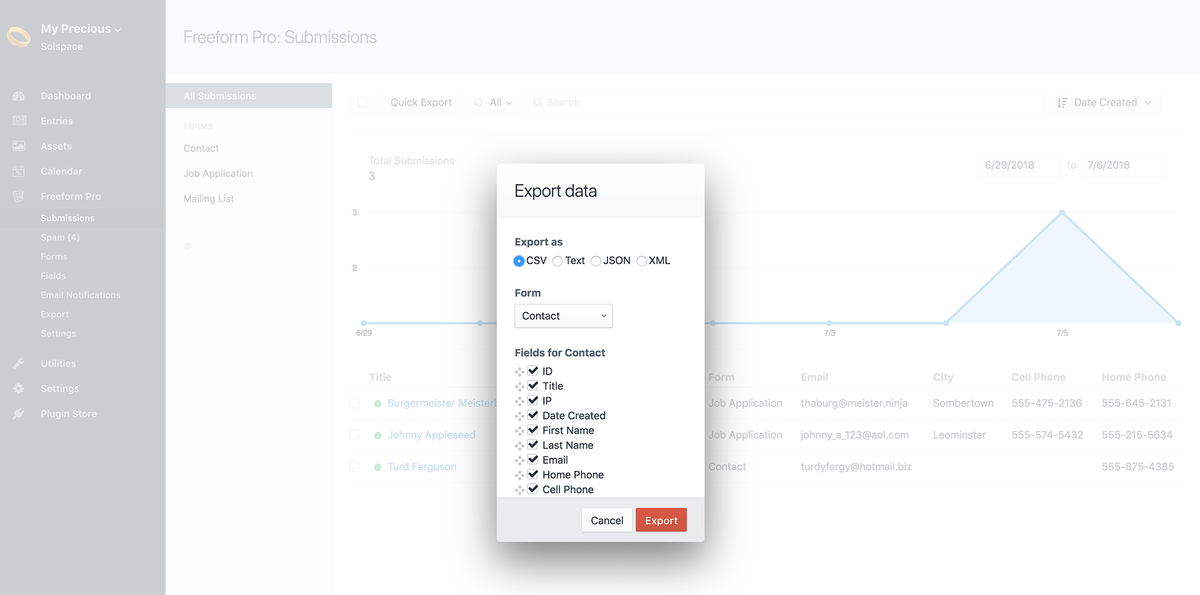Click the search magnifier icon

pos(537,102)
